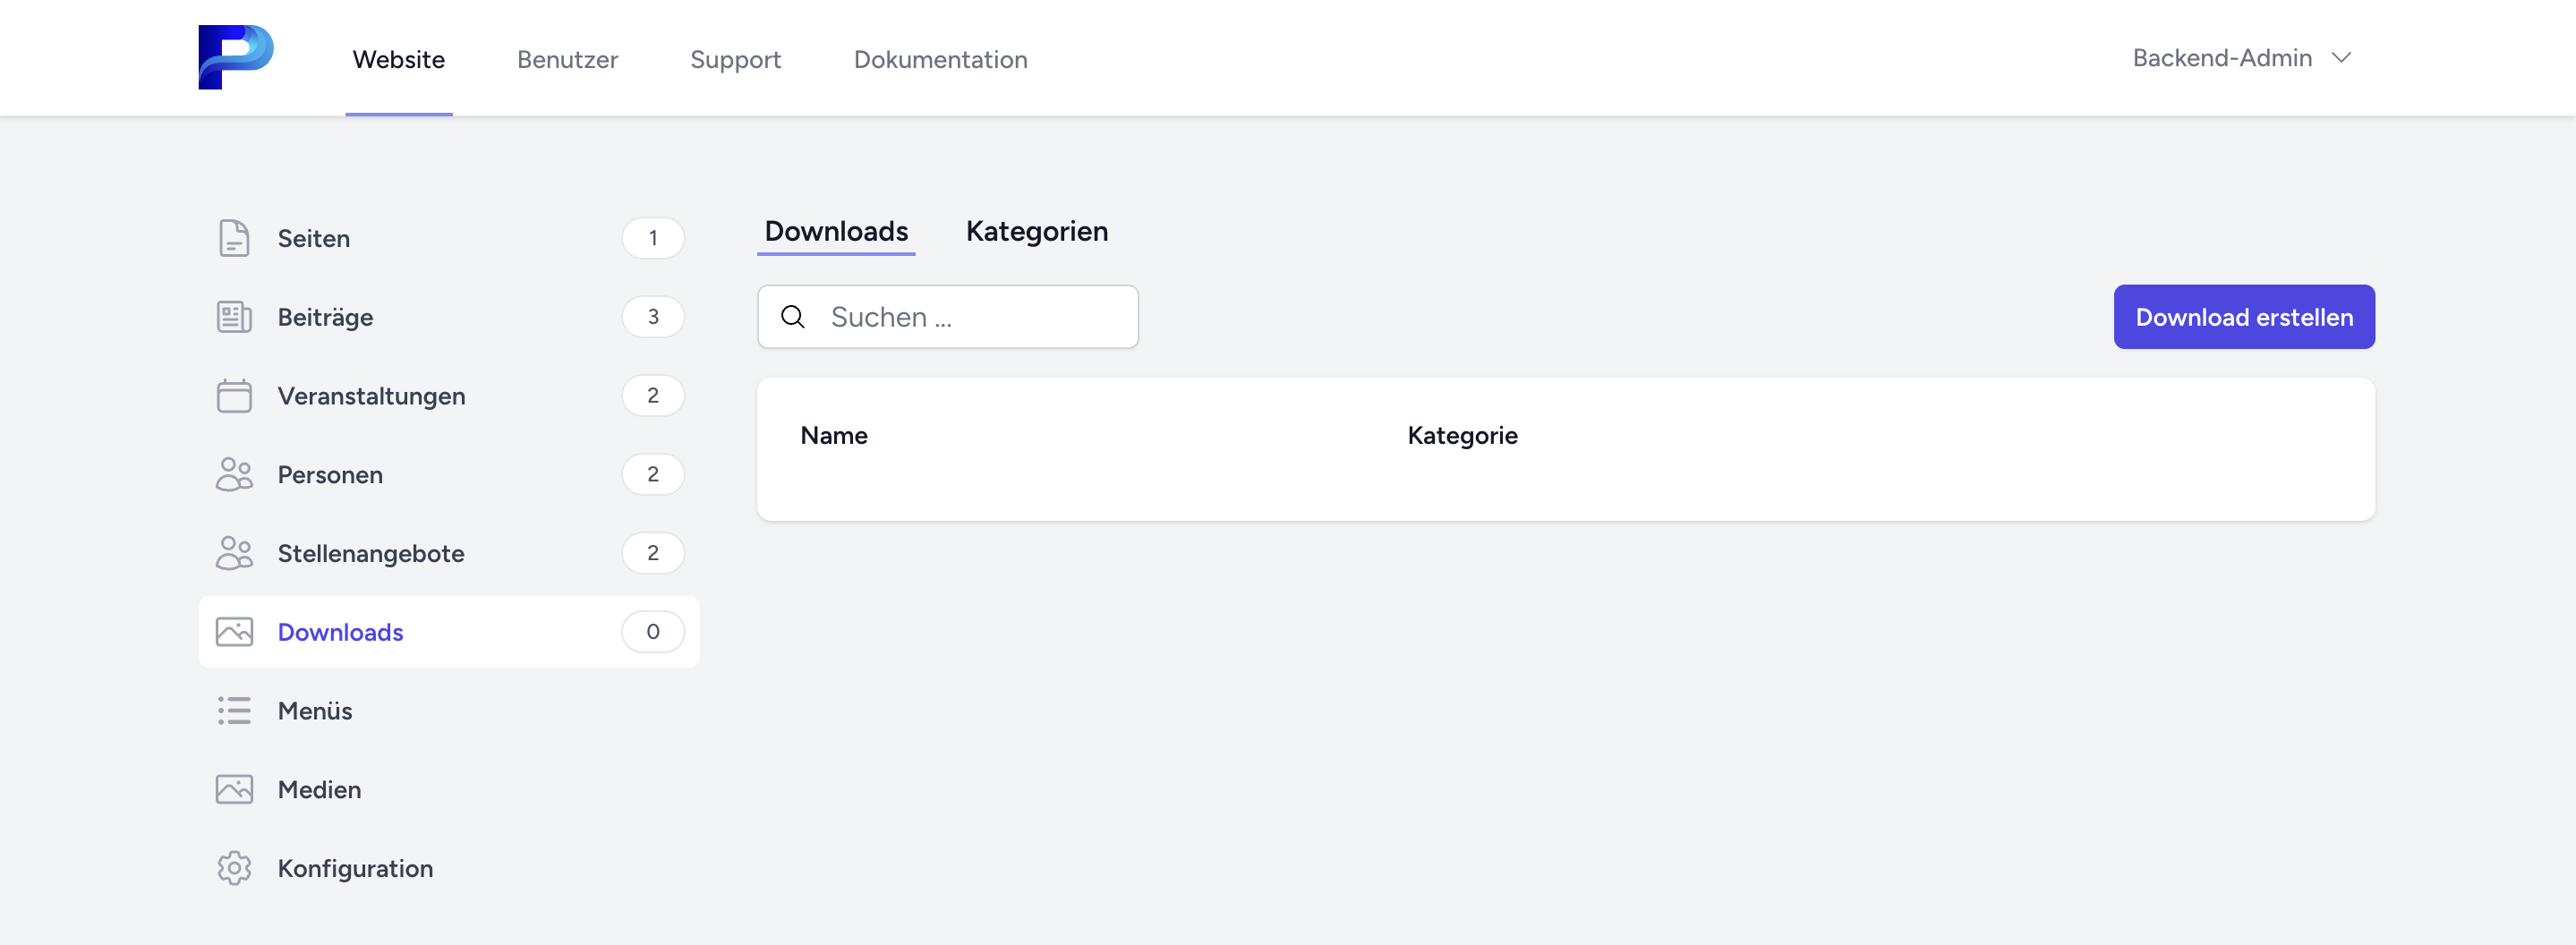
Task: Click the Seiten page icon
Action: tap(234, 238)
